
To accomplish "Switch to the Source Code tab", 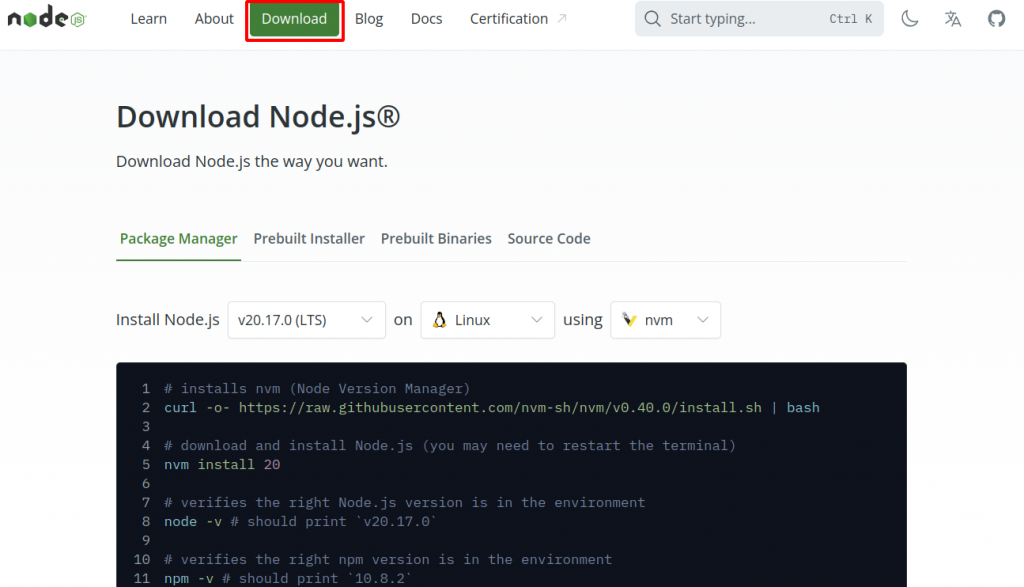I will pyautogui.click(x=549, y=239).
